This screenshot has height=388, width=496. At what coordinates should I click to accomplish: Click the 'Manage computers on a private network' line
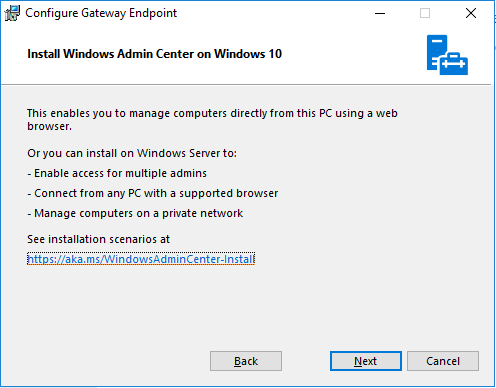point(135,213)
